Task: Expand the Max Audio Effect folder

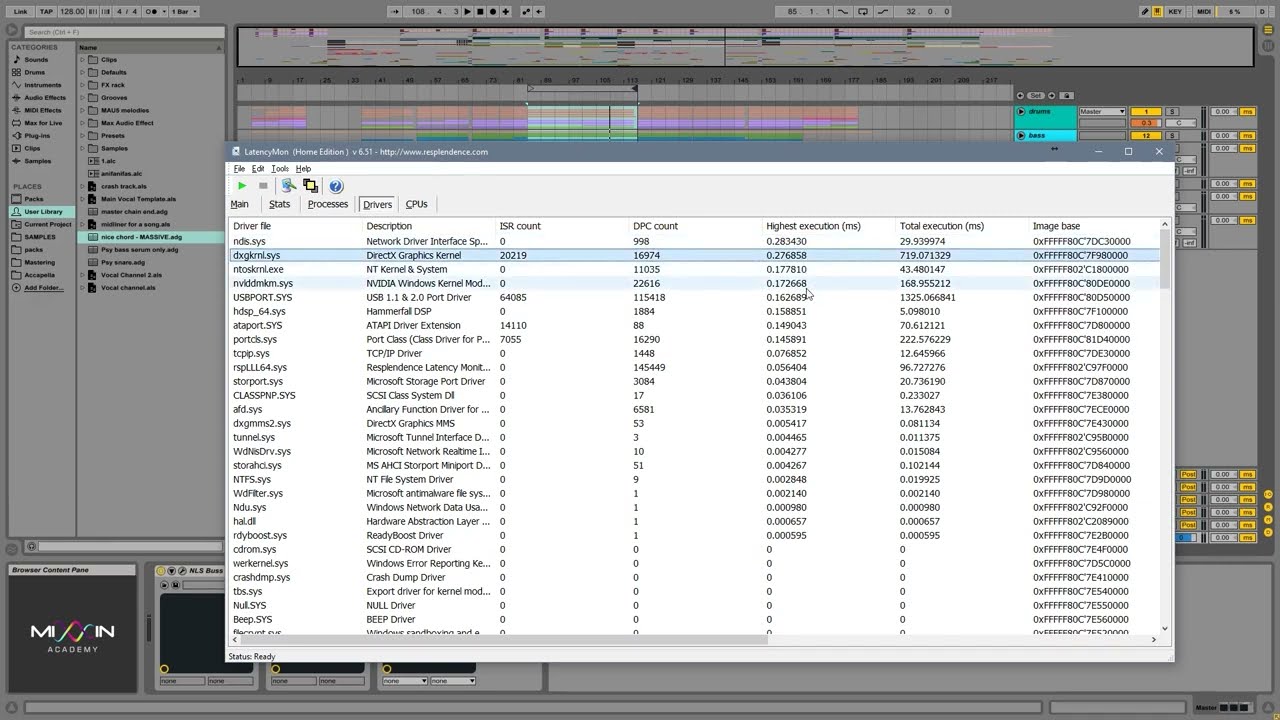Action: click(x=83, y=123)
